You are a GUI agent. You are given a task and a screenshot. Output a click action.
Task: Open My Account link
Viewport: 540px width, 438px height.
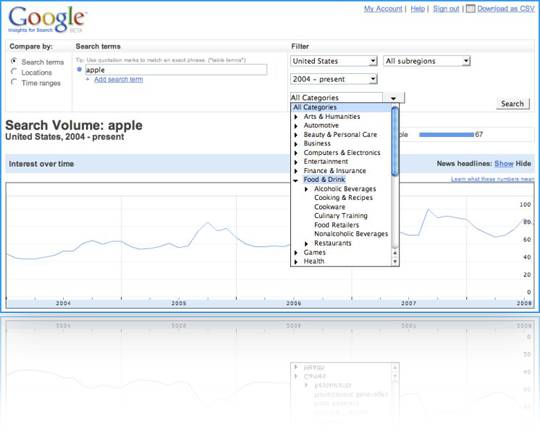pyautogui.click(x=383, y=9)
